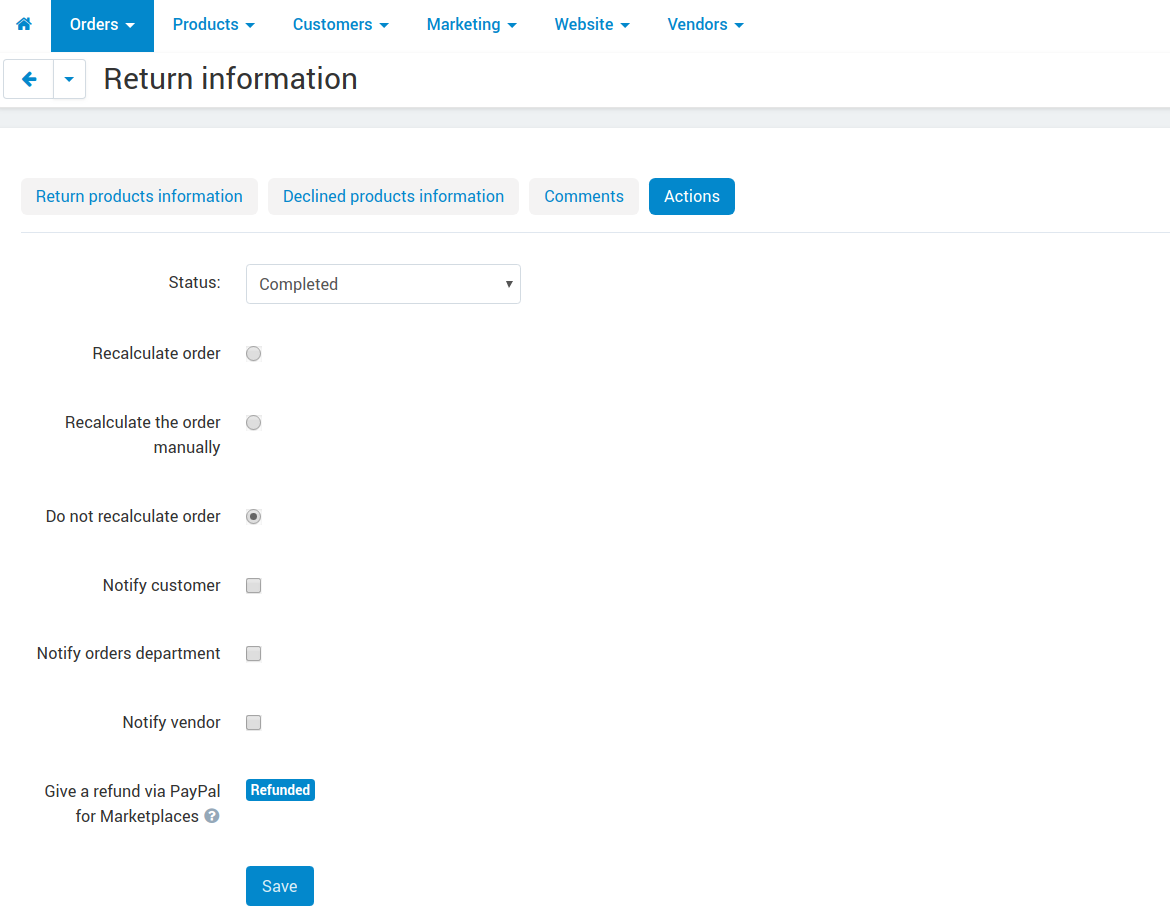Select Do not recalculate order radio
The width and height of the screenshot is (1170, 924).
click(254, 516)
